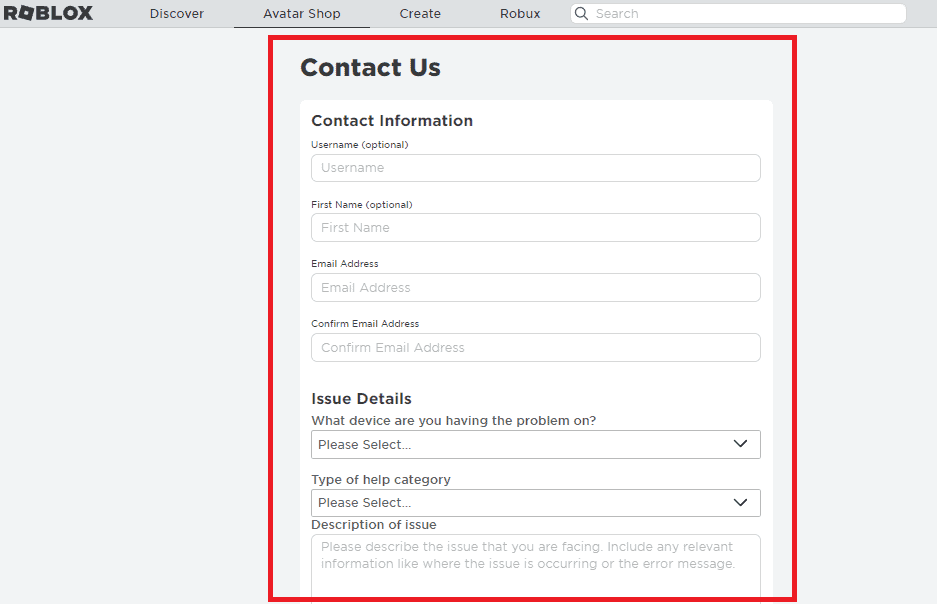Go to the Robux page
The width and height of the screenshot is (937, 604).
[520, 14]
